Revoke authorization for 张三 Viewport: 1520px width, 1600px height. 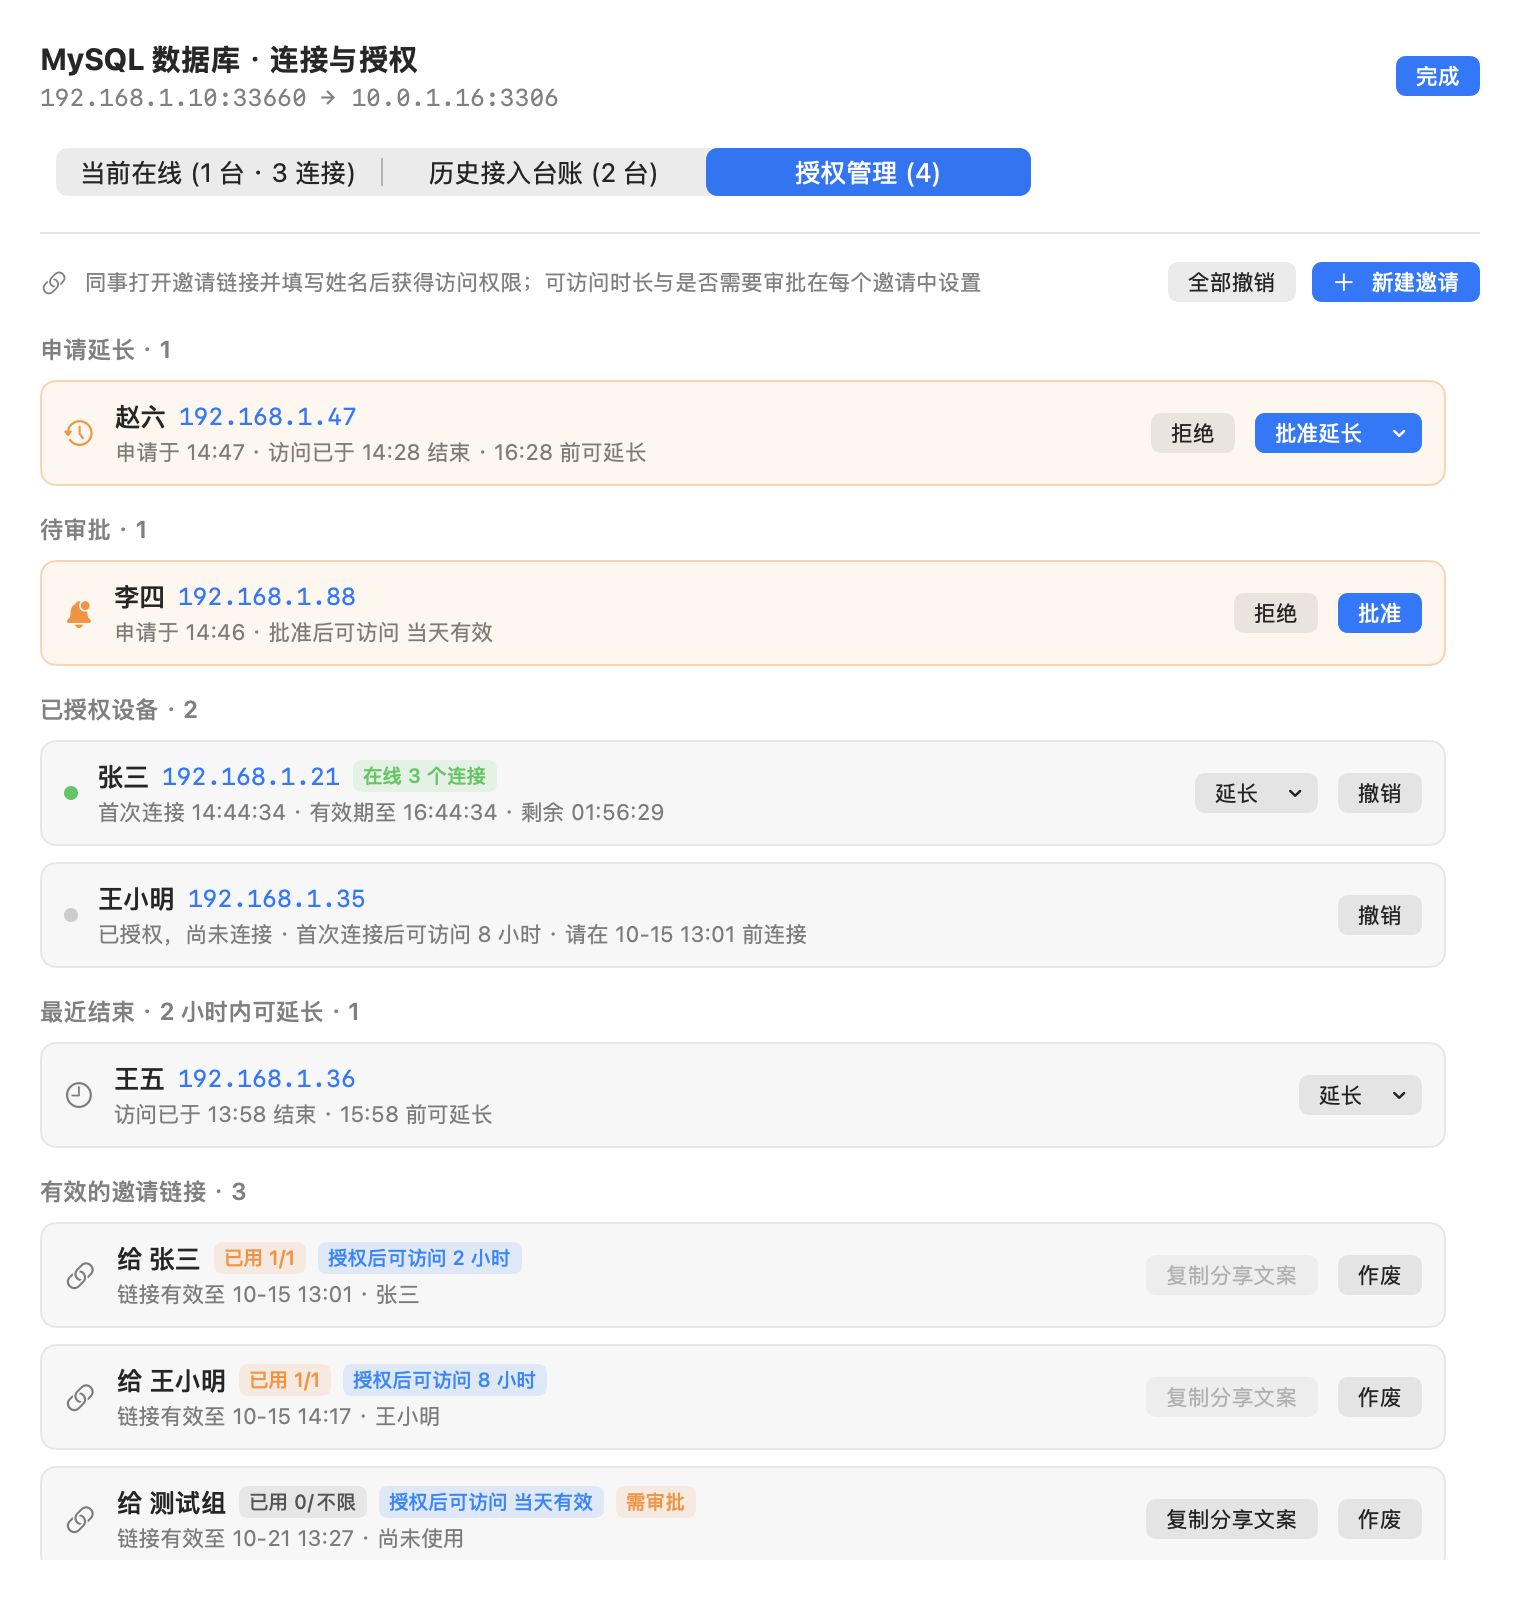(x=1379, y=793)
